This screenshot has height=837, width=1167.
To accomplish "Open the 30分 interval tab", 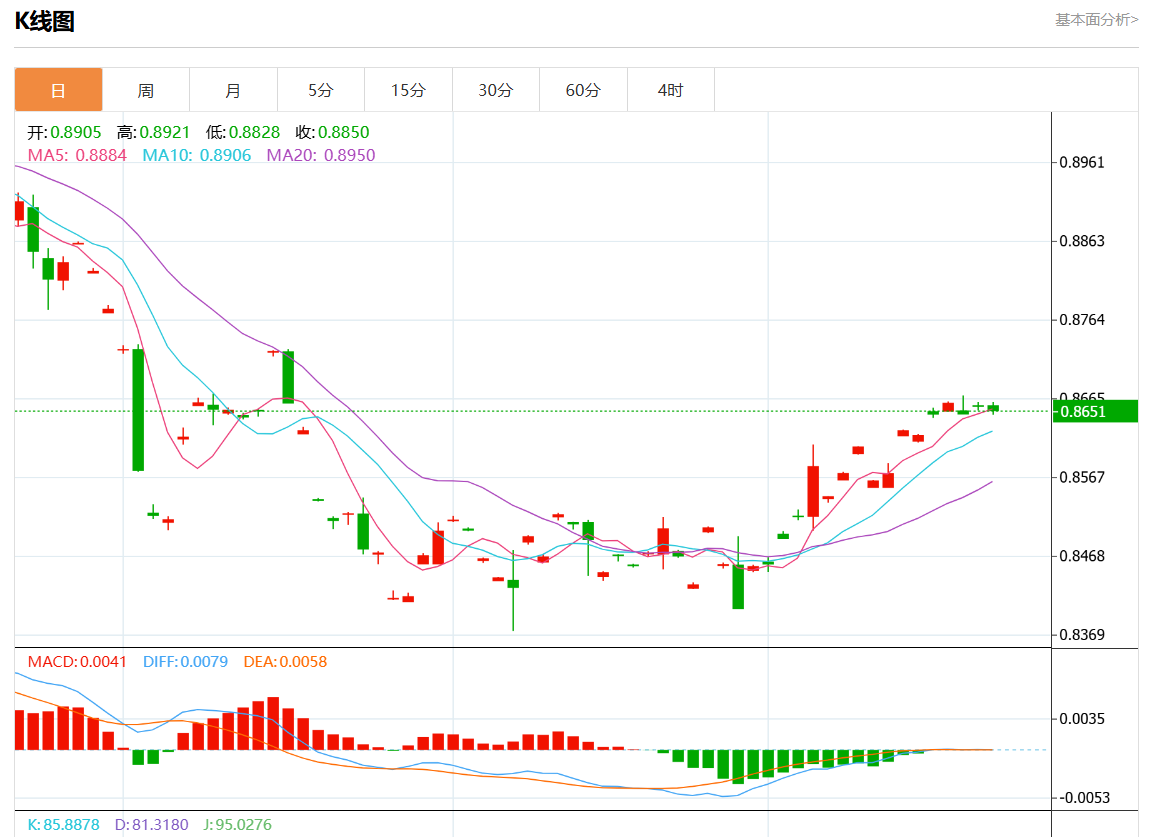I will [x=496, y=90].
